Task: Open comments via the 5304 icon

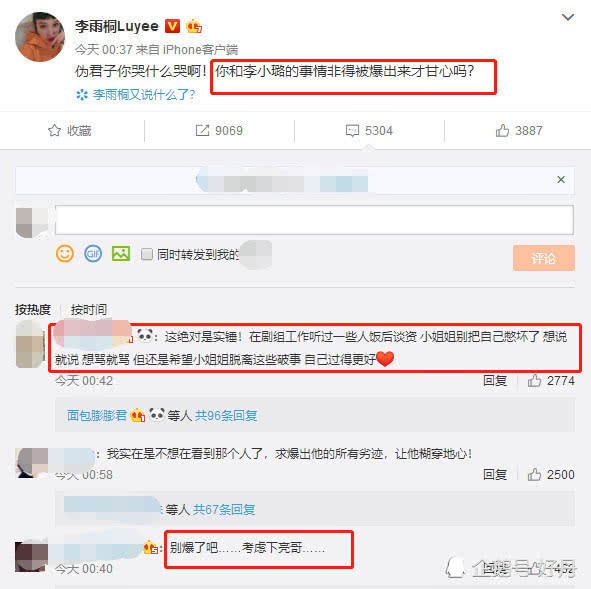Action: tap(352, 130)
